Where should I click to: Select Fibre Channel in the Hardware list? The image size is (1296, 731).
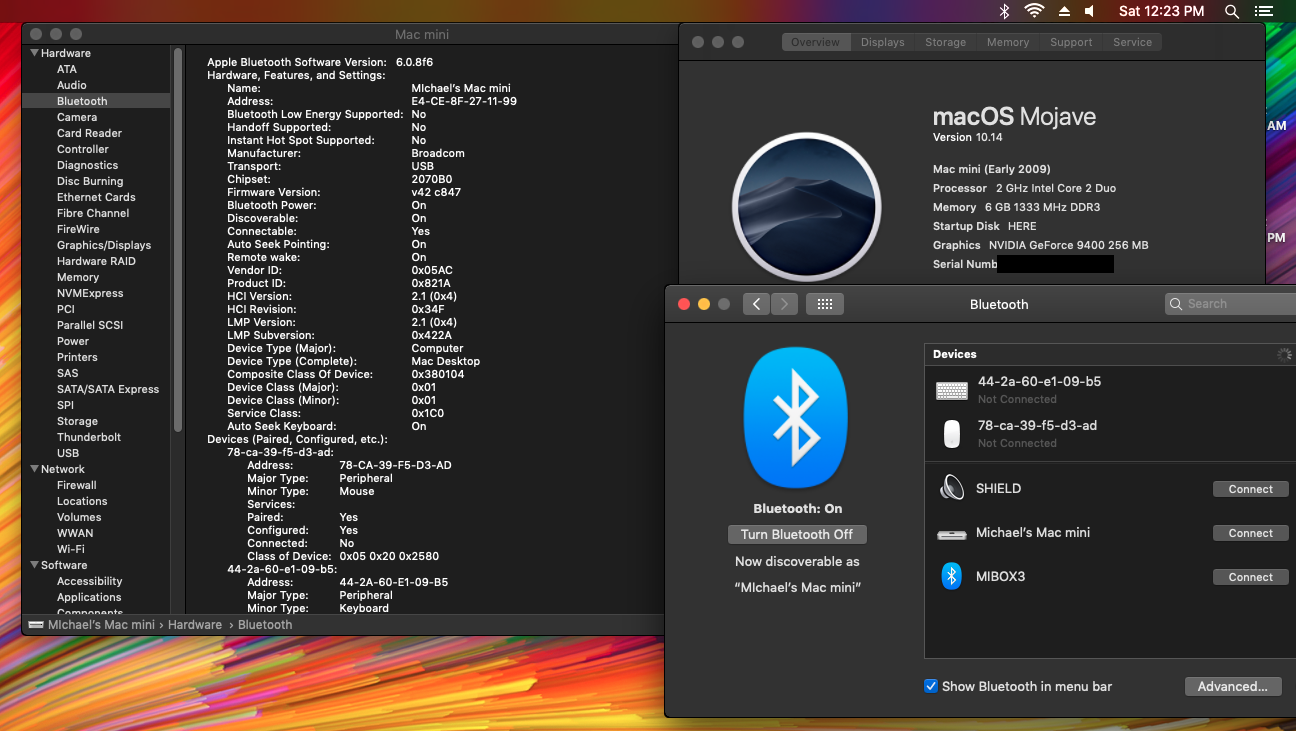93,213
